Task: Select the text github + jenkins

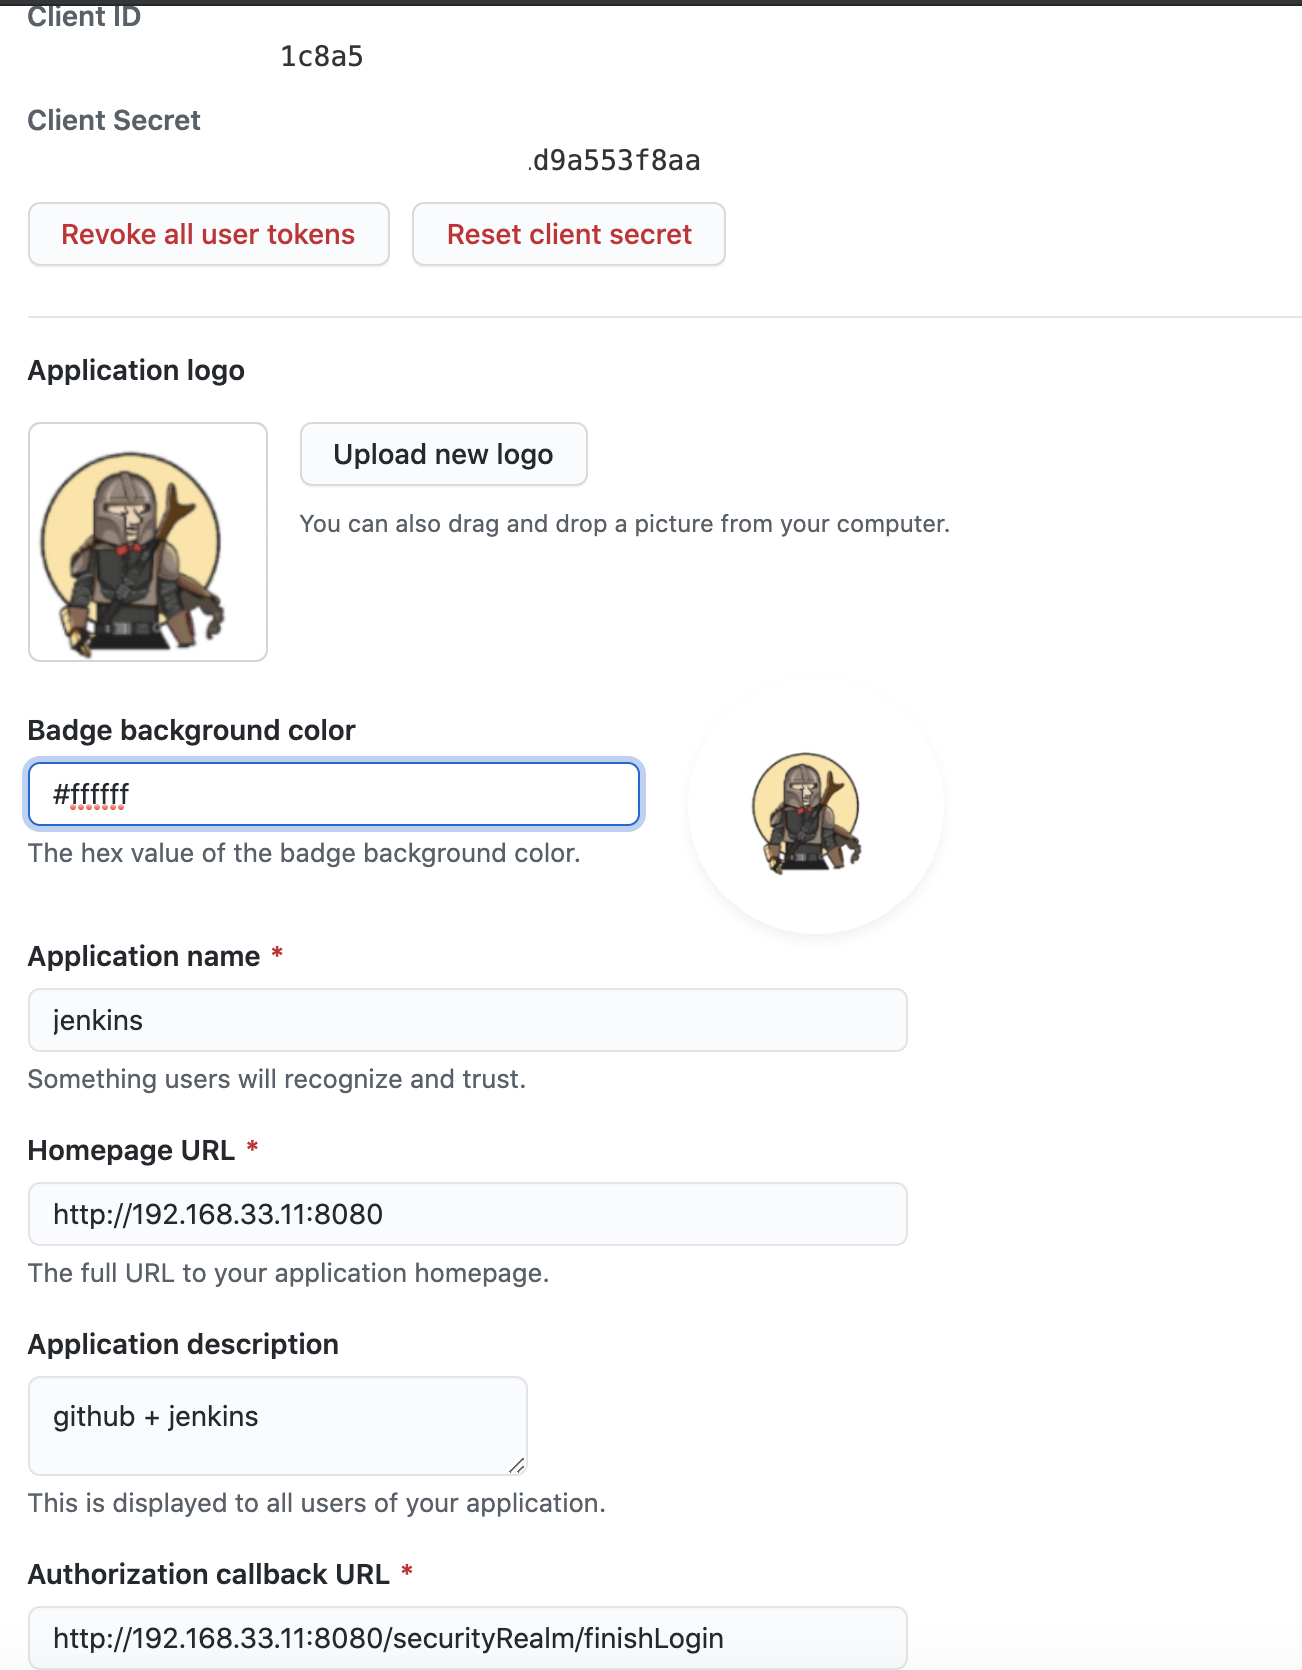Action: point(156,1415)
